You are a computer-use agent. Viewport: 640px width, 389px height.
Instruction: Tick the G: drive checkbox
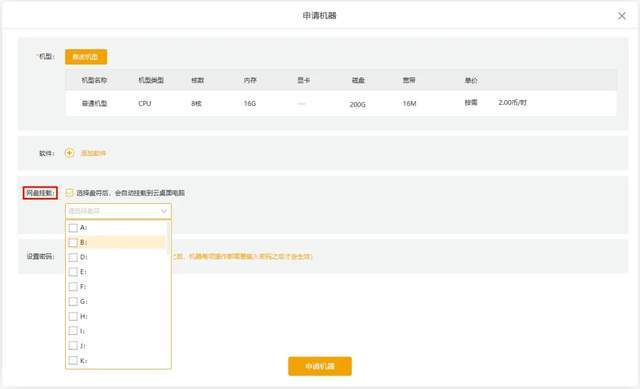(73, 301)
